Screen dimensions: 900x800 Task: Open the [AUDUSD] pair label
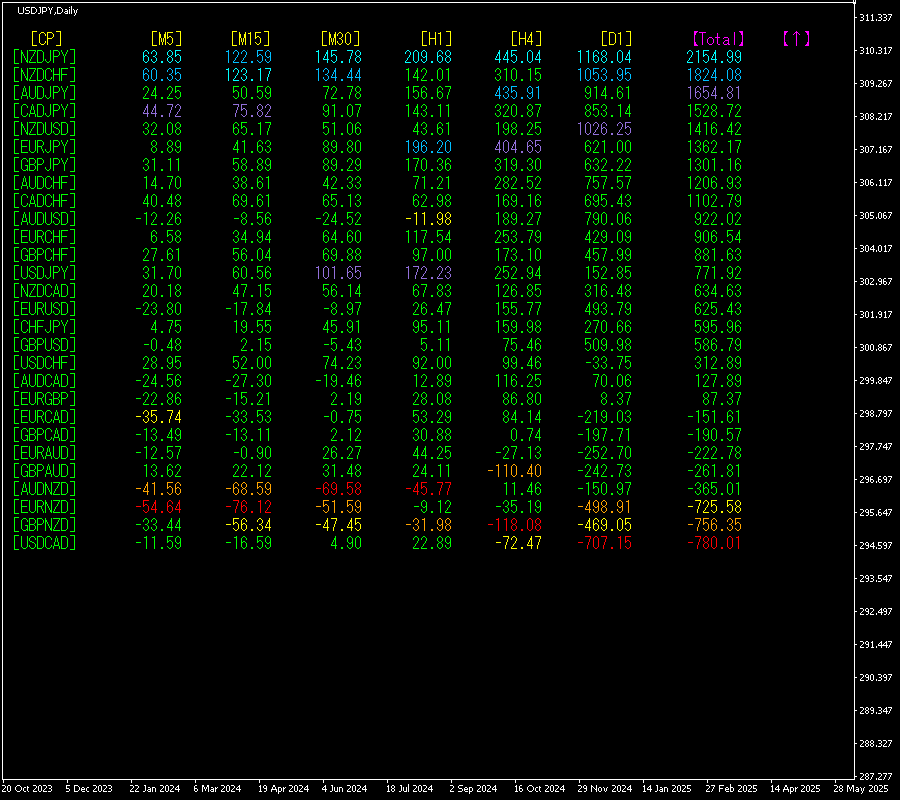point(44,219)
